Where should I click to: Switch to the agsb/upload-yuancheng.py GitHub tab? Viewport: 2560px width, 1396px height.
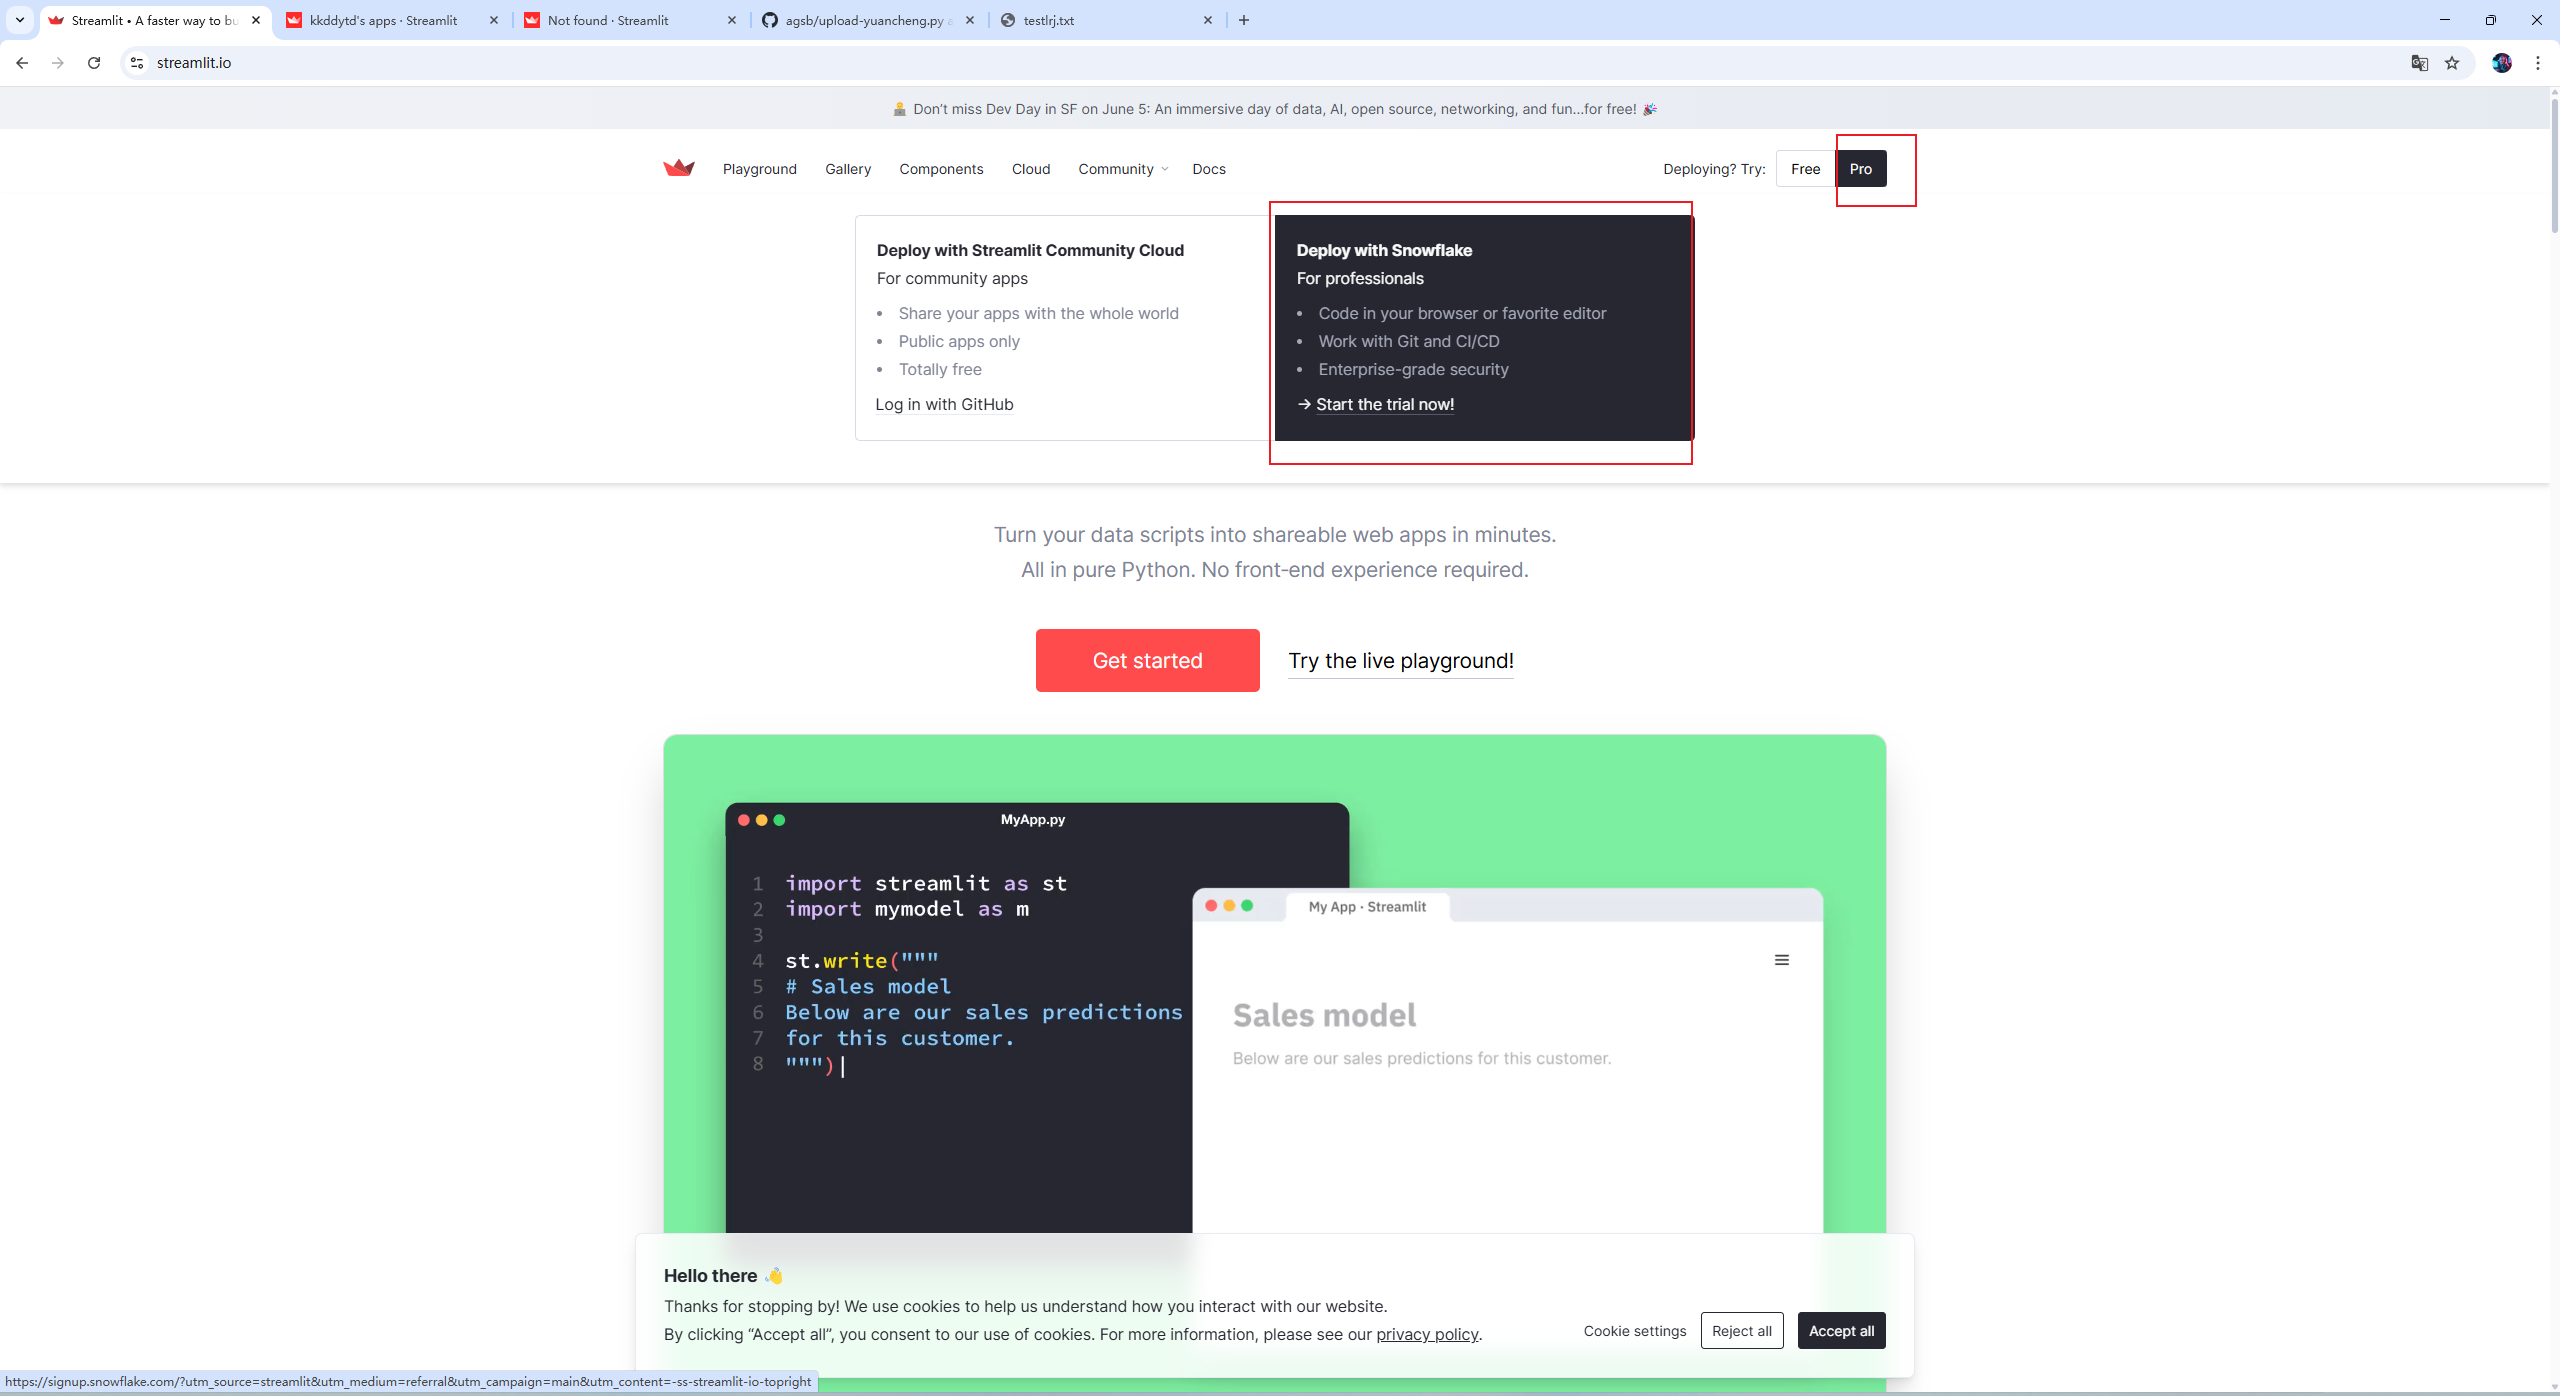[x=869, y=20]
